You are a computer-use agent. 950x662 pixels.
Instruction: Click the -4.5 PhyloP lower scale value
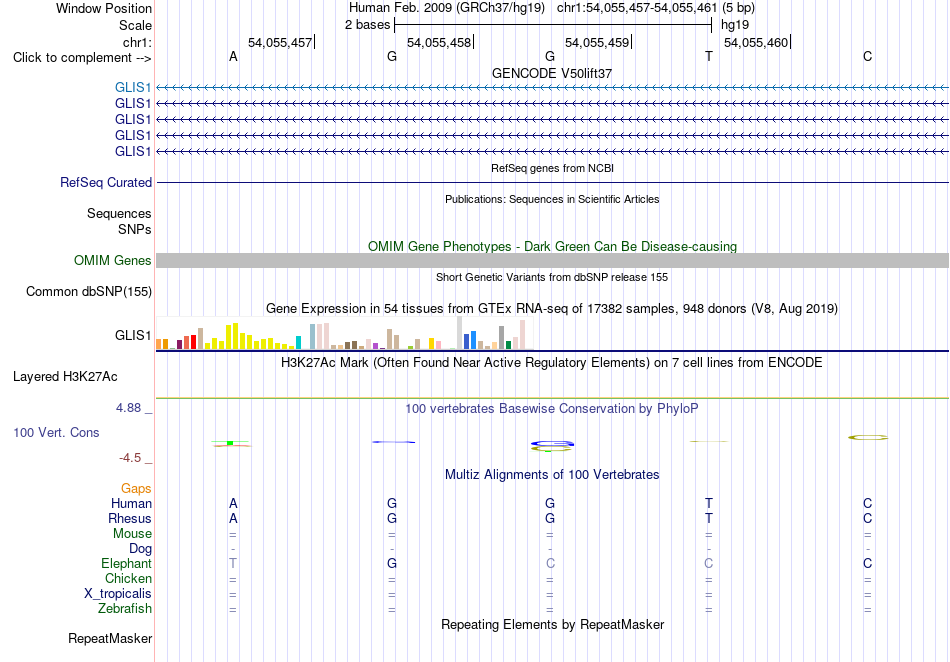point(130,458)
